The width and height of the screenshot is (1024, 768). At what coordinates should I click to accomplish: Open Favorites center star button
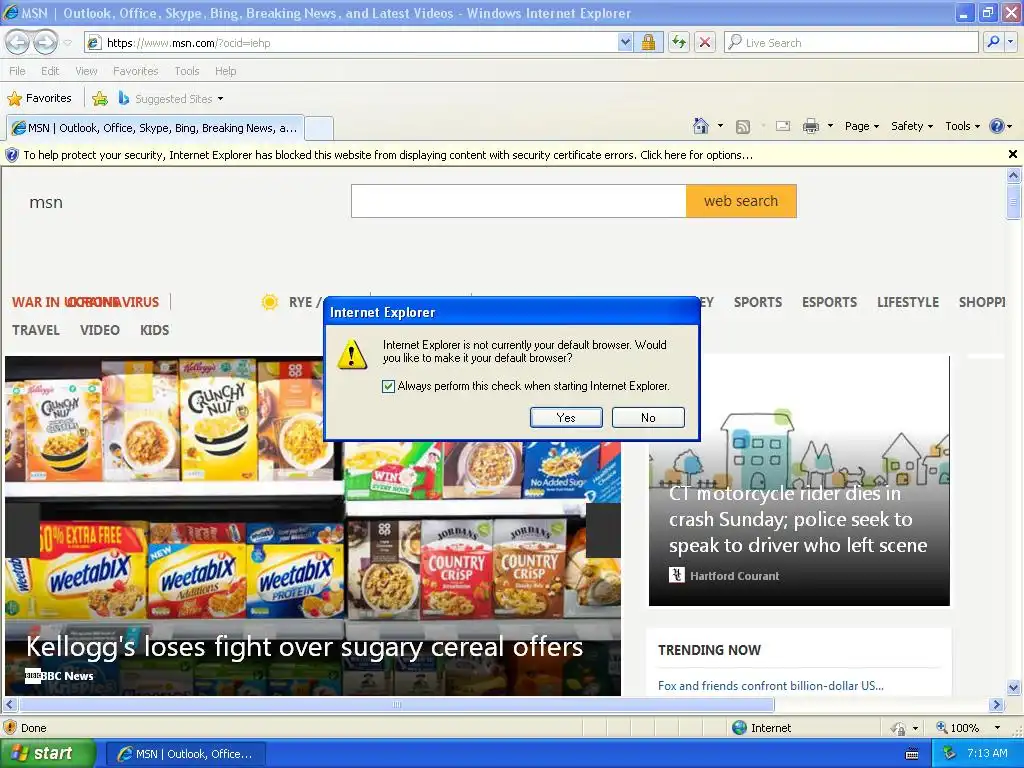pyautogui.click(x=39, y=99)
